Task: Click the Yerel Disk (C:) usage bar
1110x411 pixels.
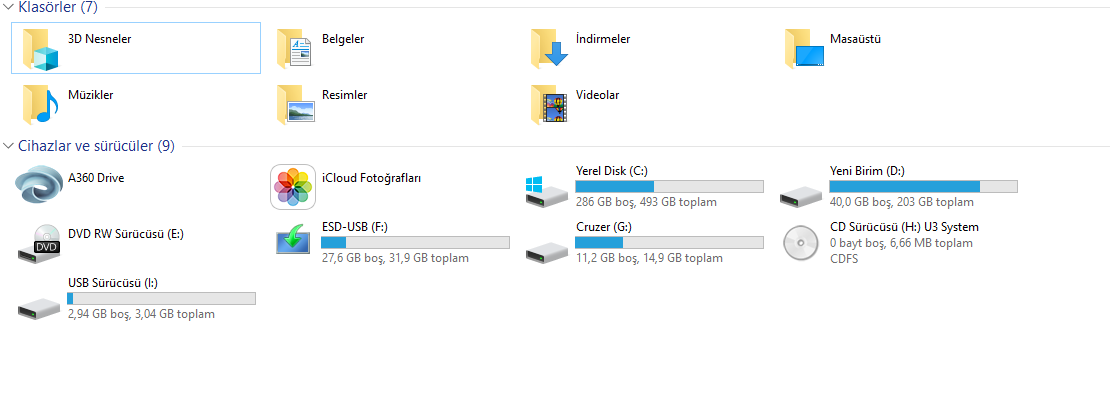Action: click(x=669, y=187)
